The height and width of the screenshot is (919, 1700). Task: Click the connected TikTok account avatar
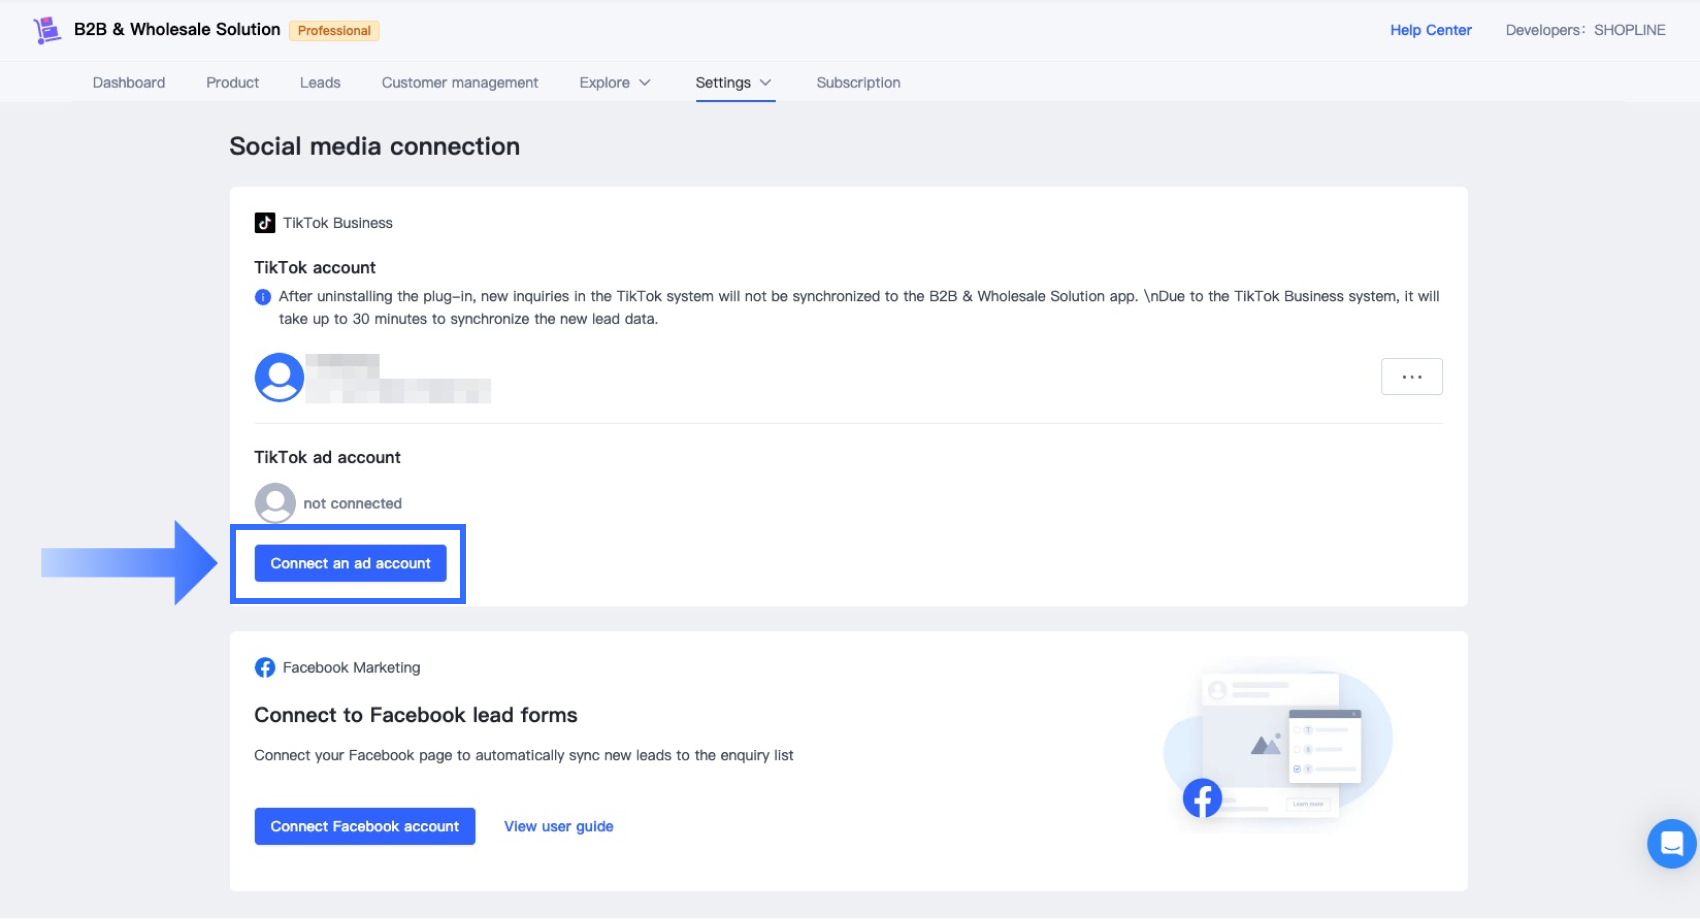pyautogui.click(x=279, y=377)
